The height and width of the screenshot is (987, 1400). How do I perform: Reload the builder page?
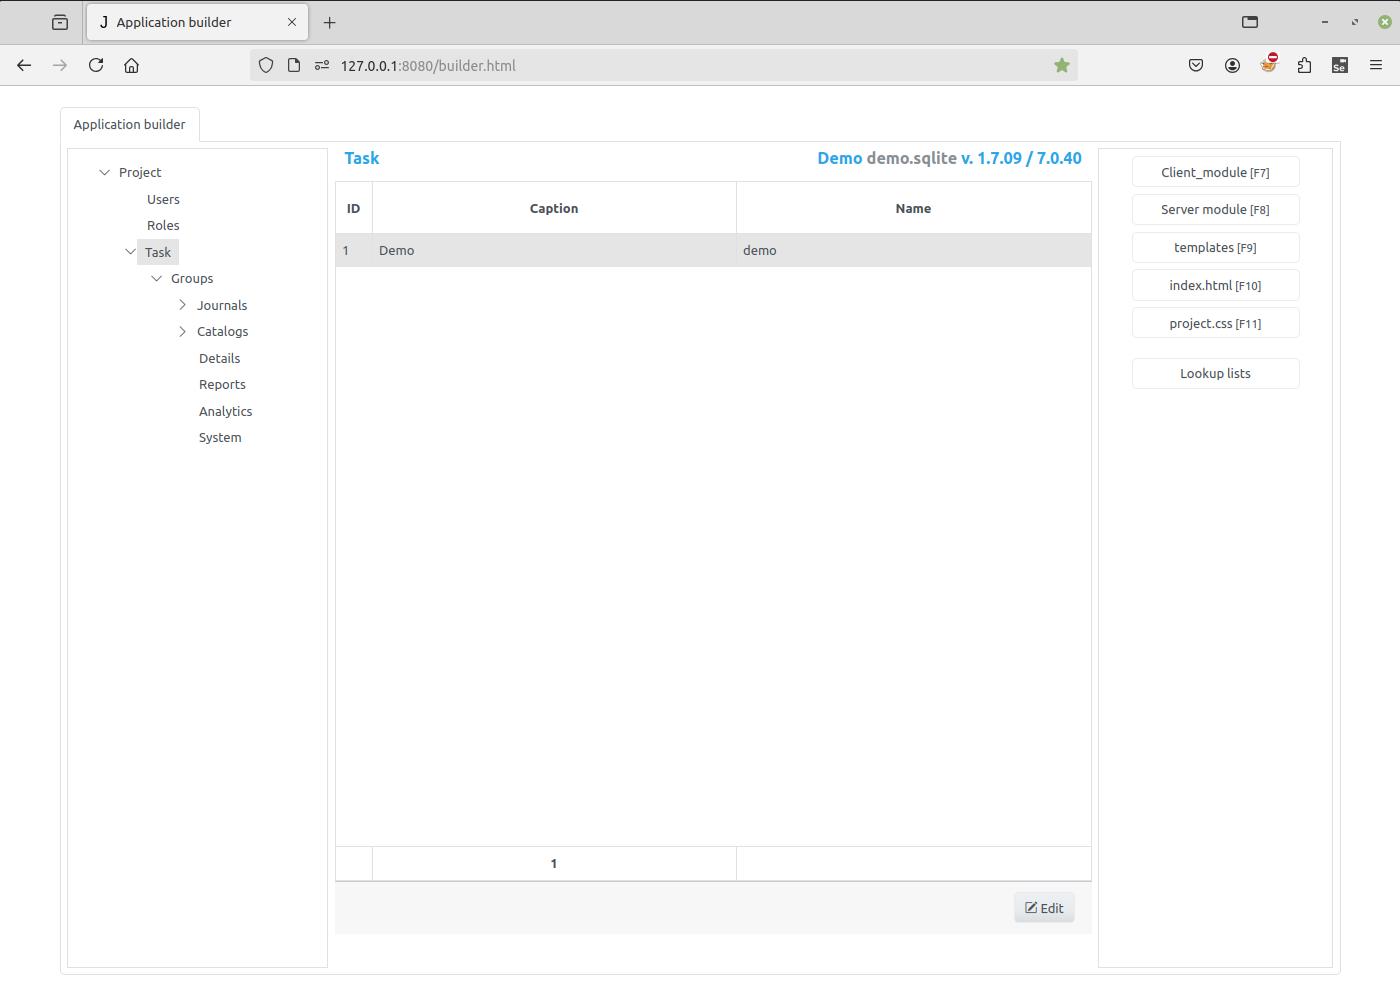pyautogui.click(x=96, y=64)
